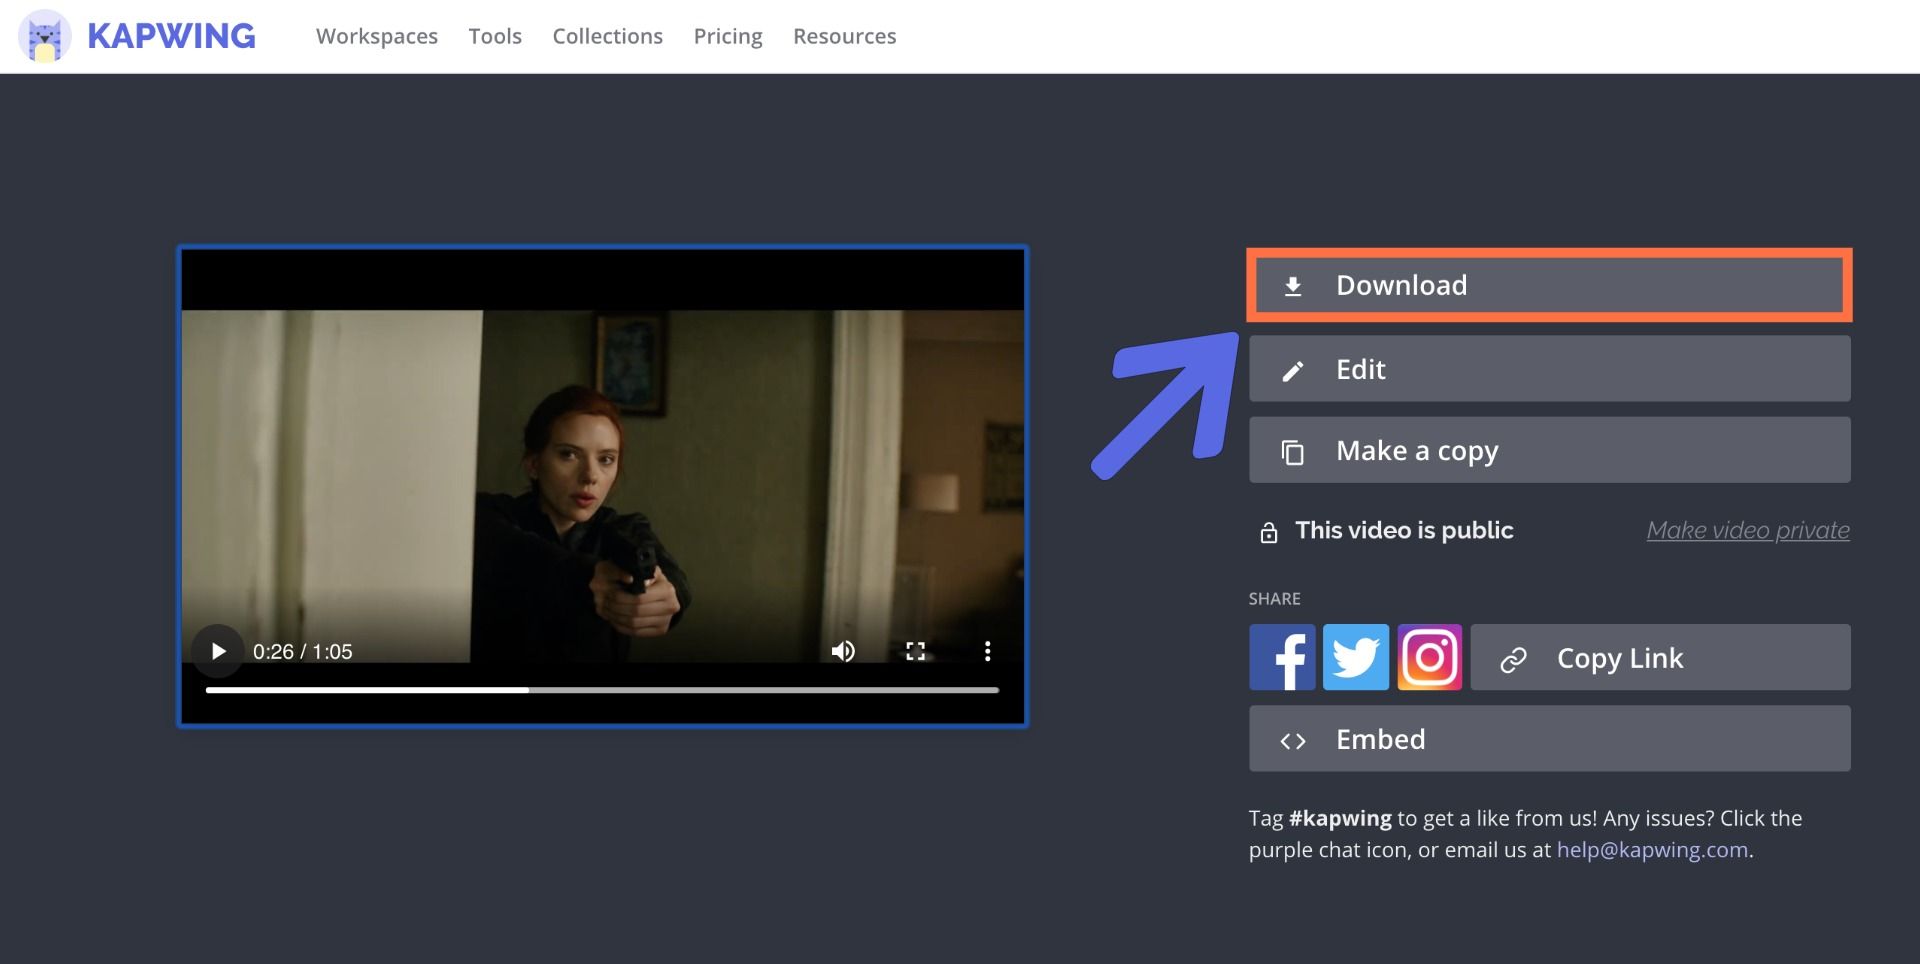Open the video player's three-dot options menu
This screenshot has width=1920, height=964.
pyautogui.click(x=987, y=651)
